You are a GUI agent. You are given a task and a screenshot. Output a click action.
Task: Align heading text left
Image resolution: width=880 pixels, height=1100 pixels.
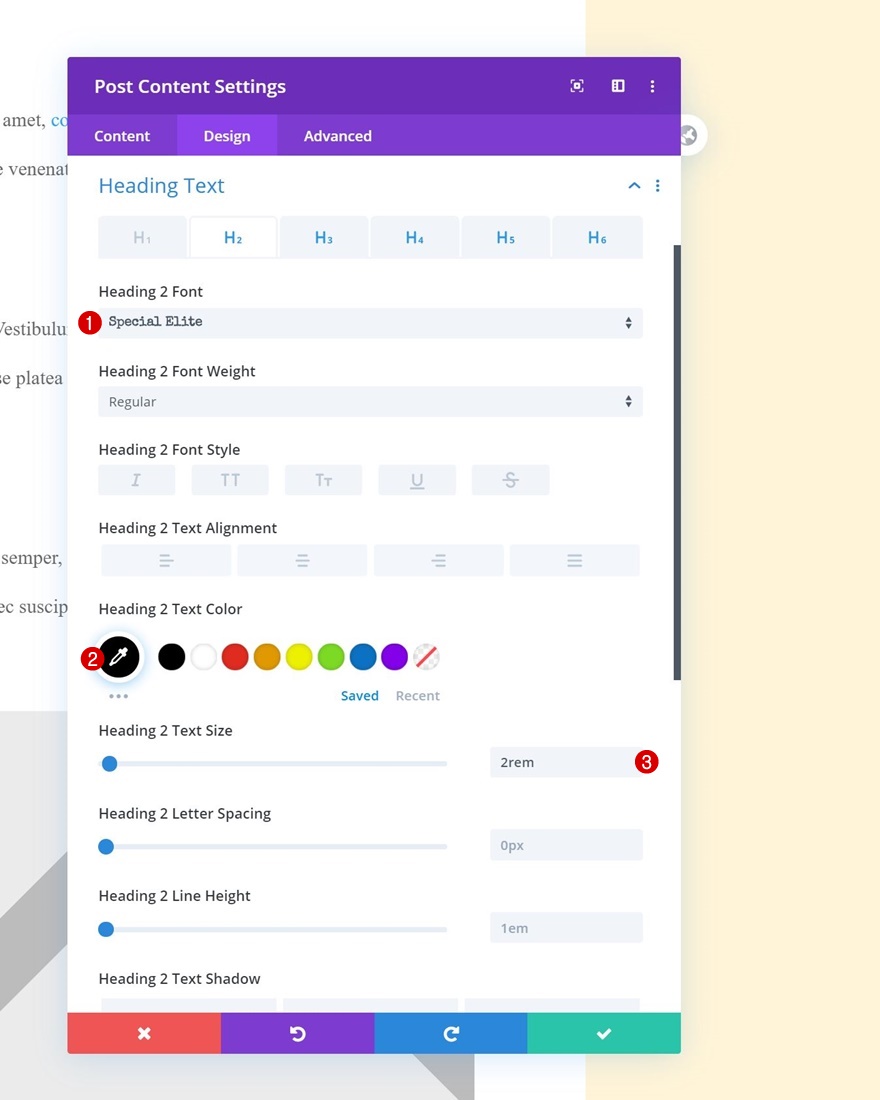166,561
